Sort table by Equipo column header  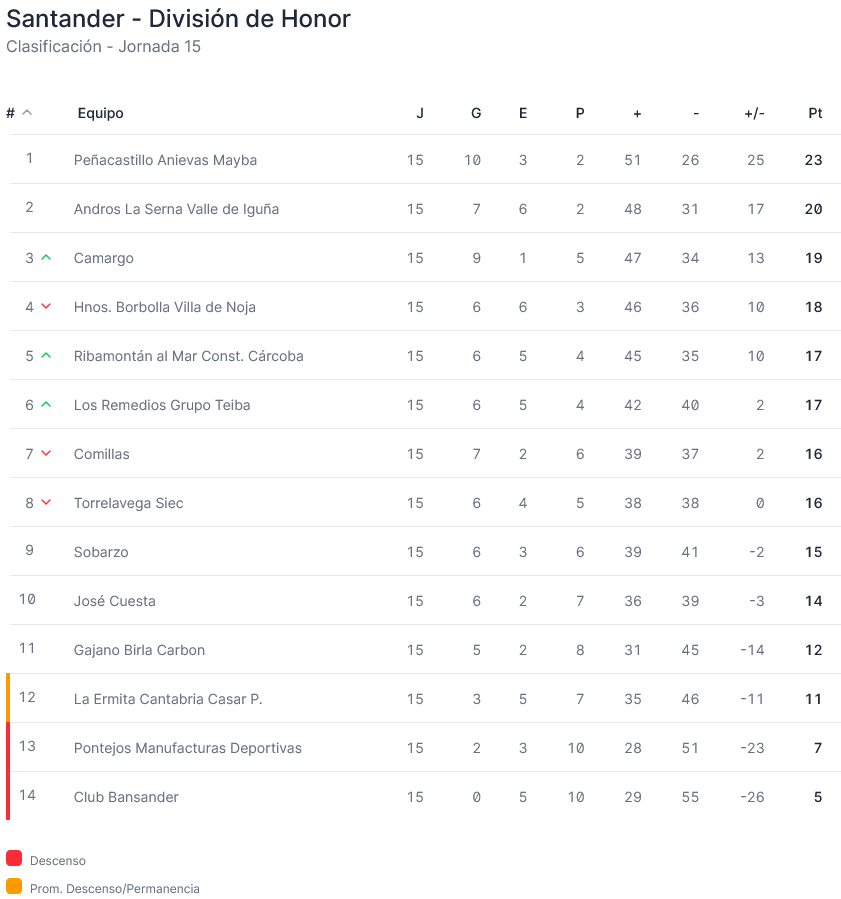pyautogui.click(x=100, y=114)
